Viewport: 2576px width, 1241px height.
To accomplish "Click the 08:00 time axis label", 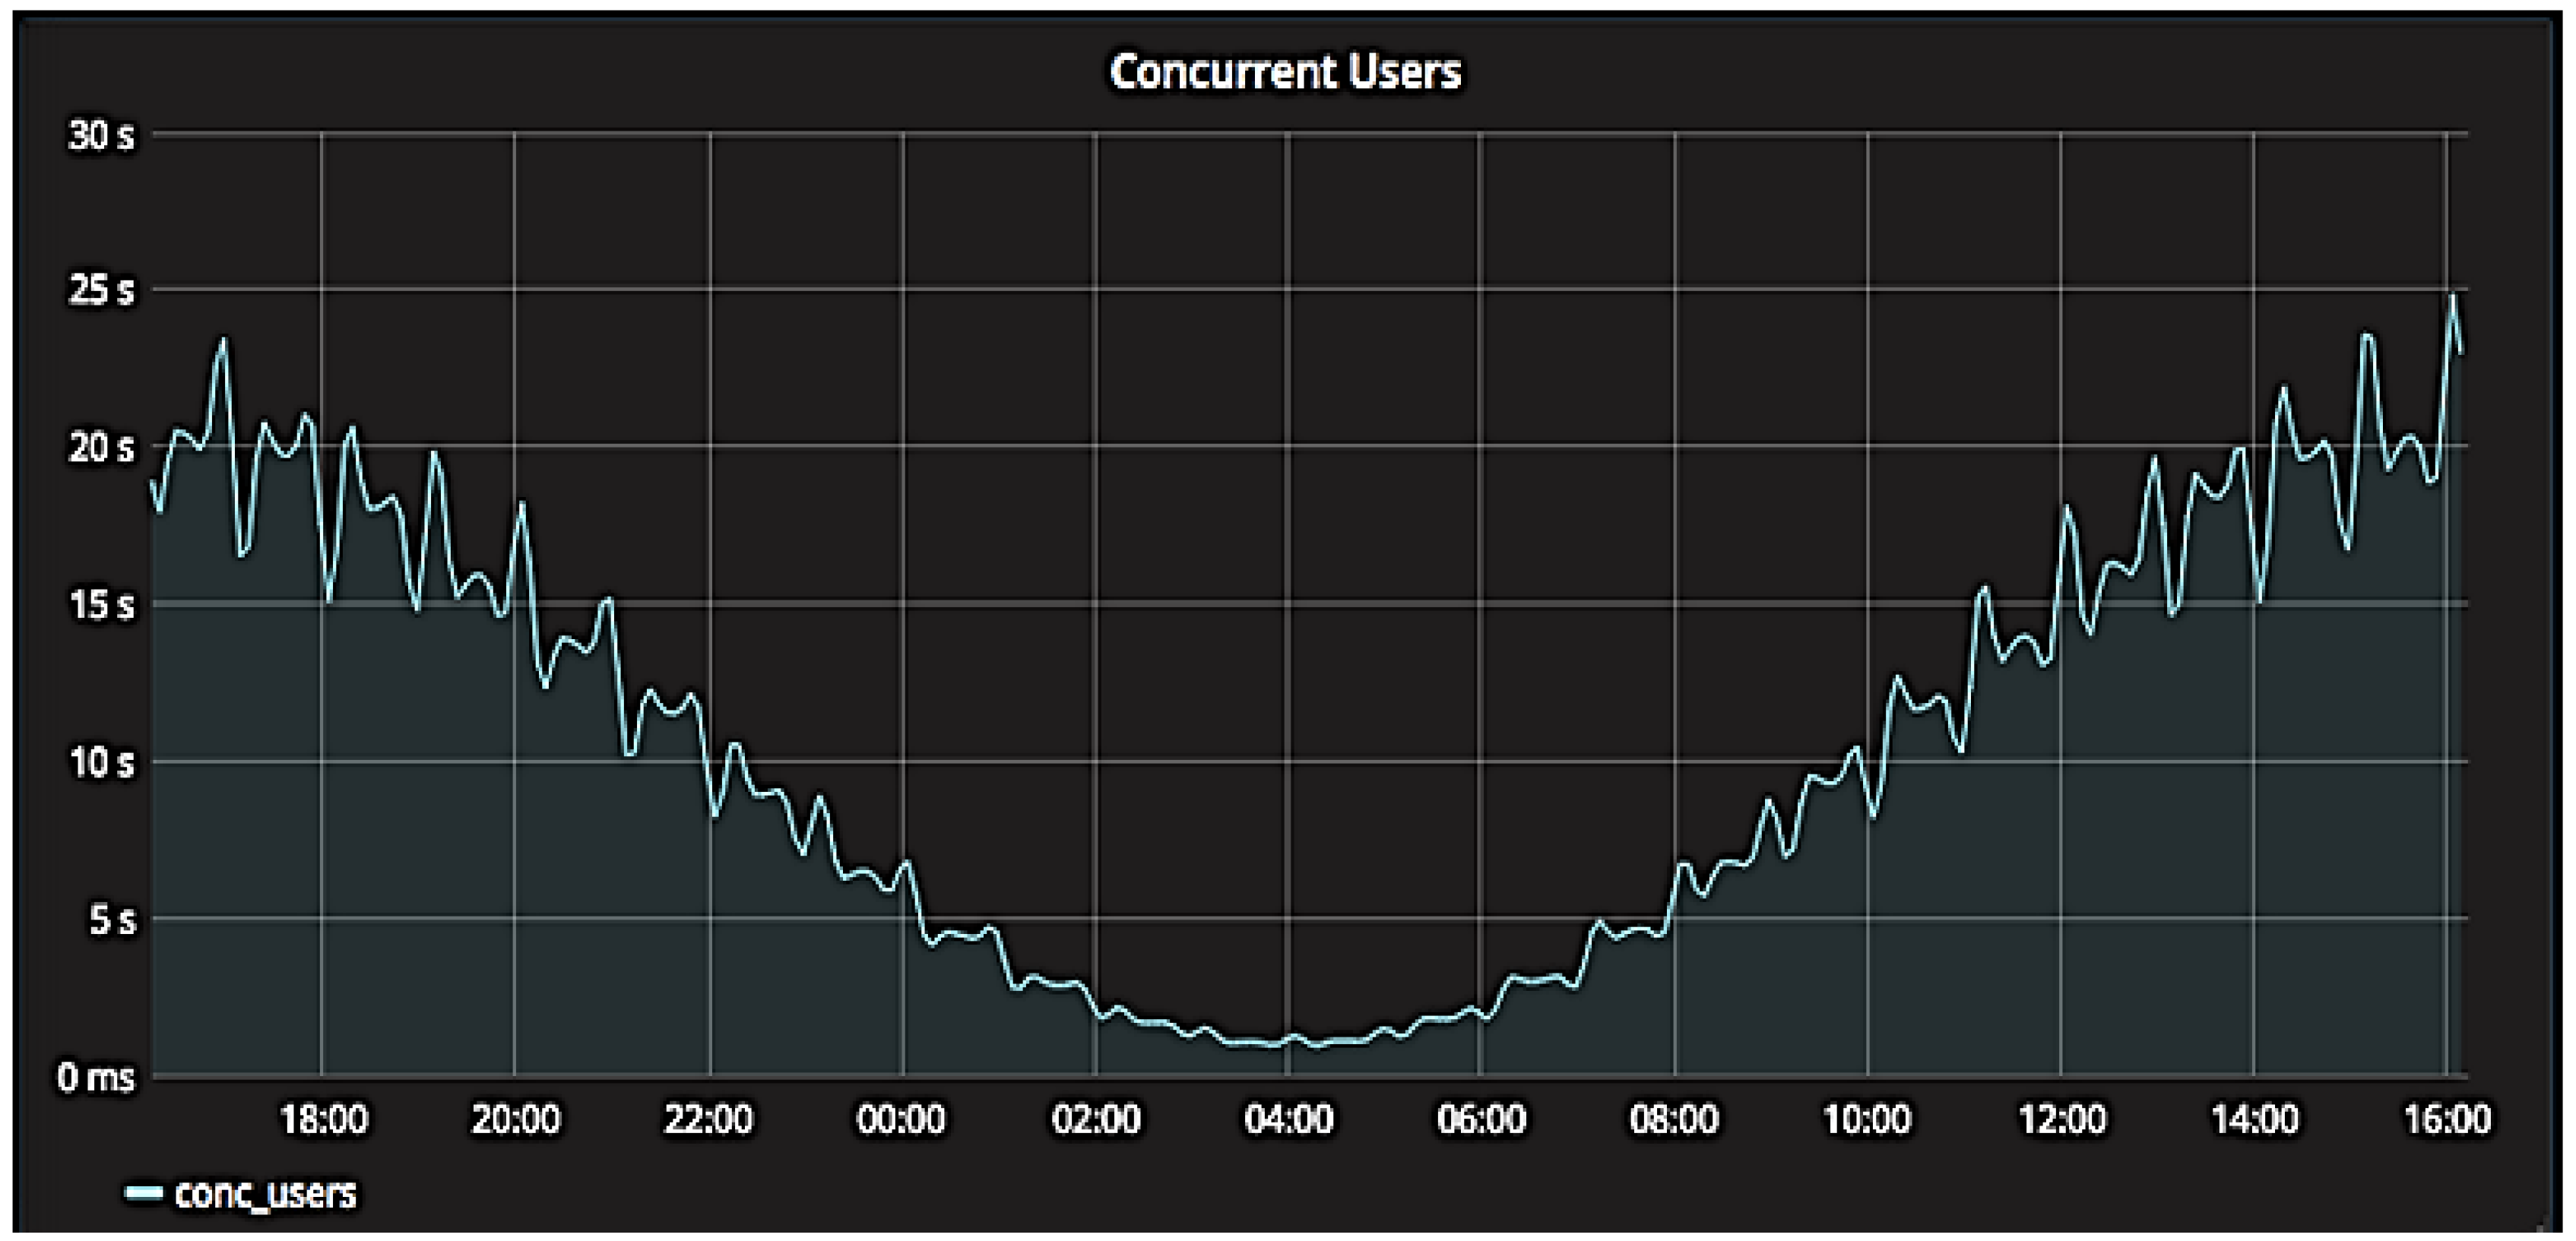I will 1674,1119.
